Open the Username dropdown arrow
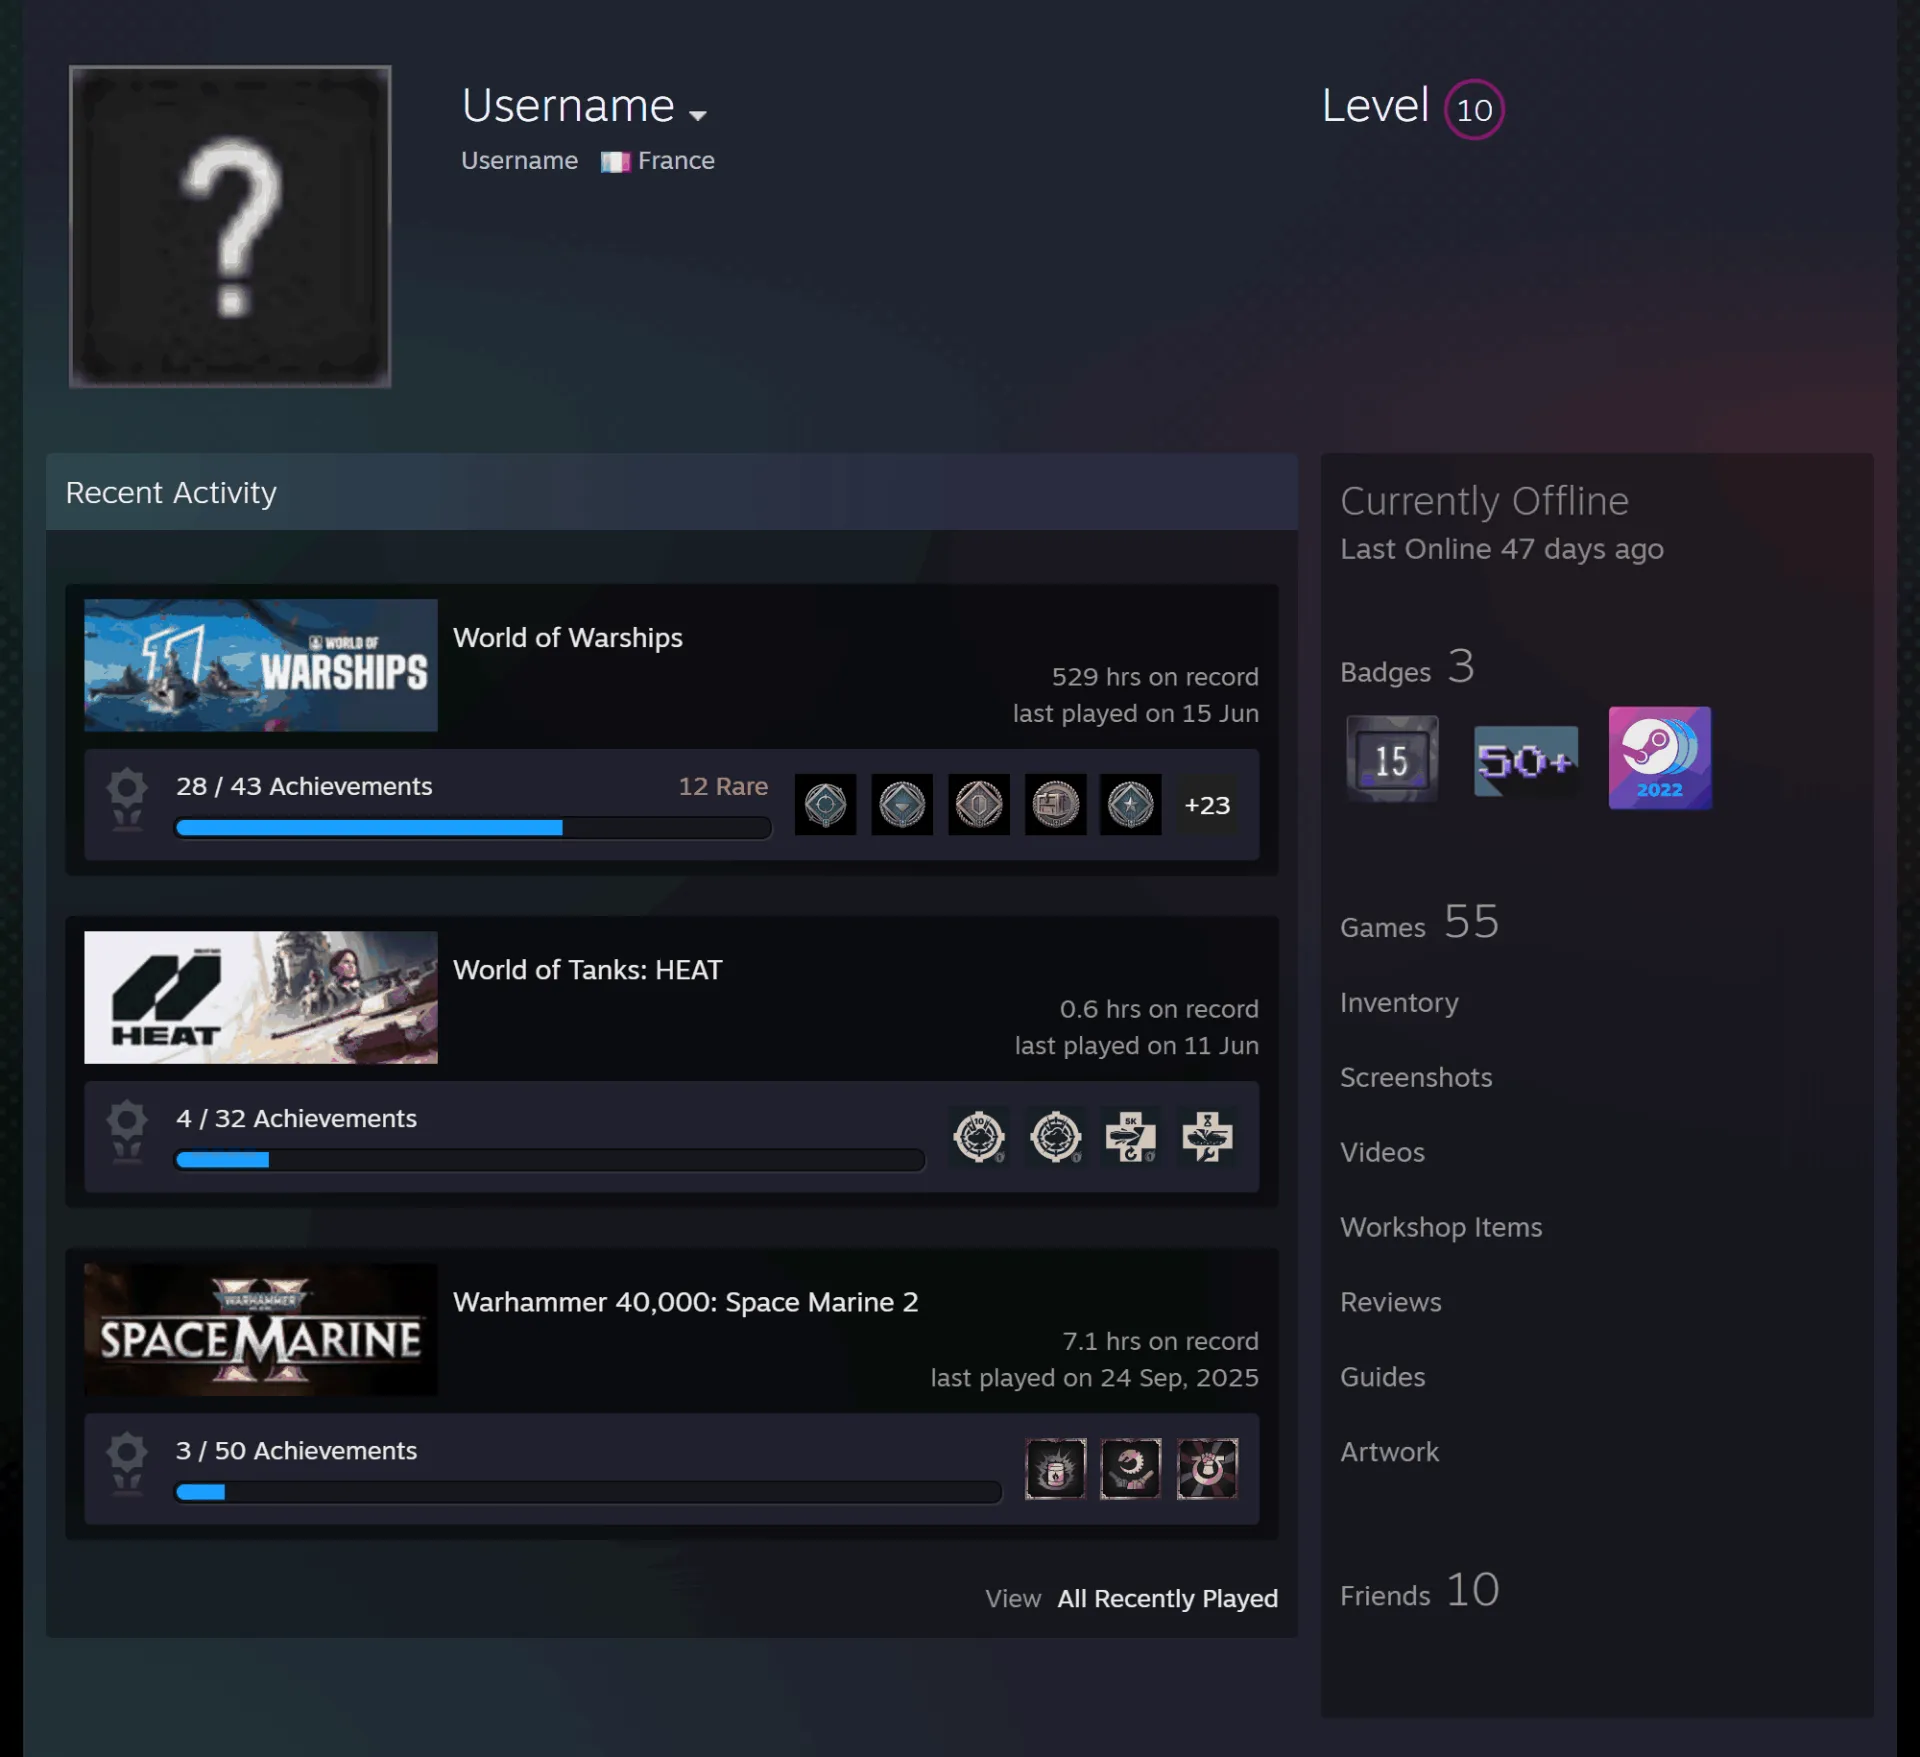Viewport: 1920px width, 1757px height. (x=698, y=115)
